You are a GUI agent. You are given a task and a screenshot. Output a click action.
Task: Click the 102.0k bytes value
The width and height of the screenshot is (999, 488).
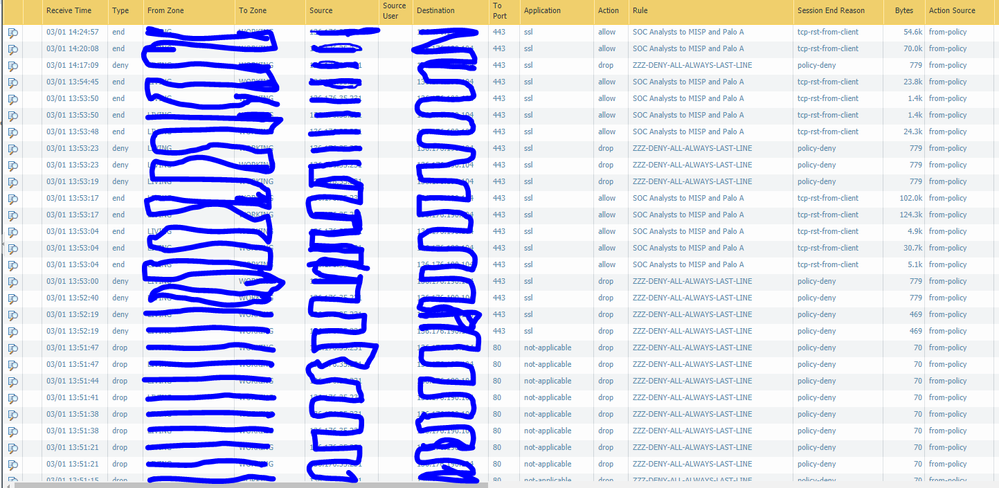point(911,197)
